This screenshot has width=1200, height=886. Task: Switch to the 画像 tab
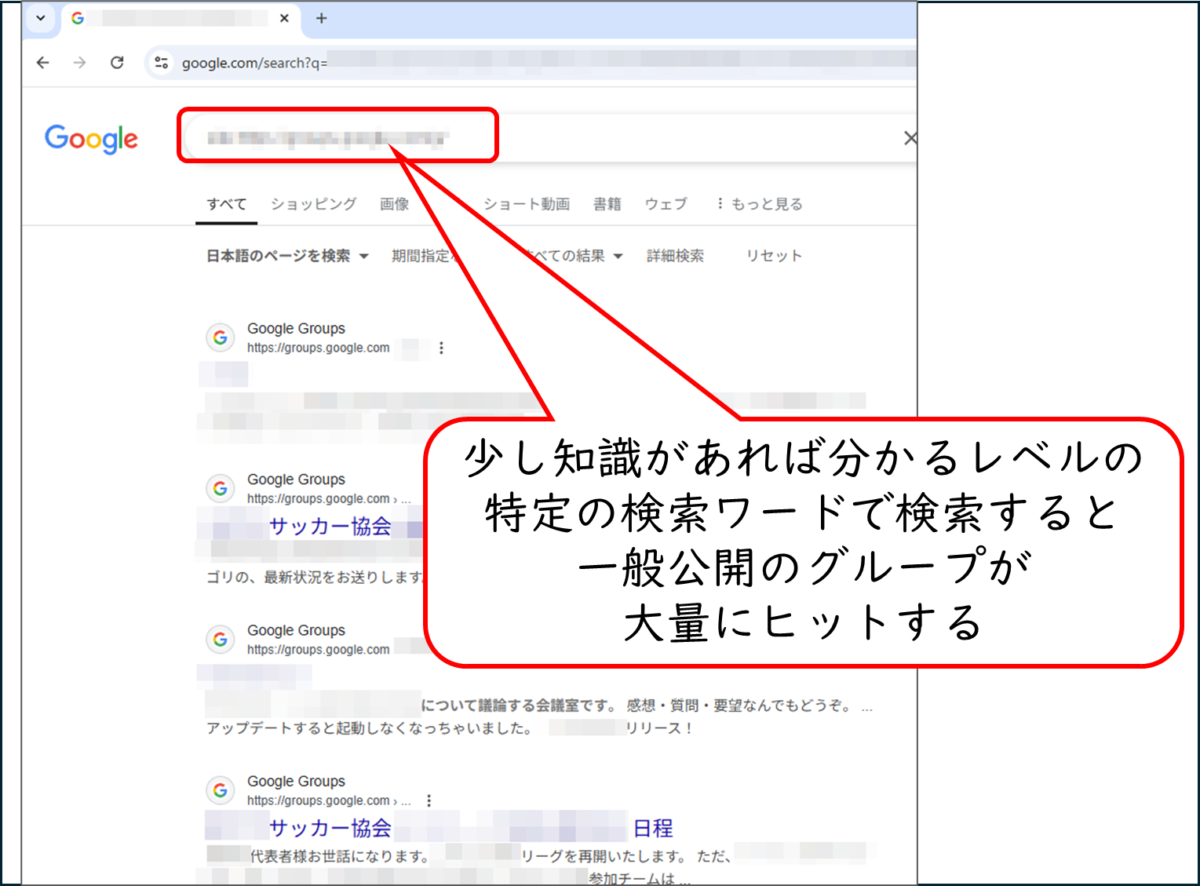394,204
